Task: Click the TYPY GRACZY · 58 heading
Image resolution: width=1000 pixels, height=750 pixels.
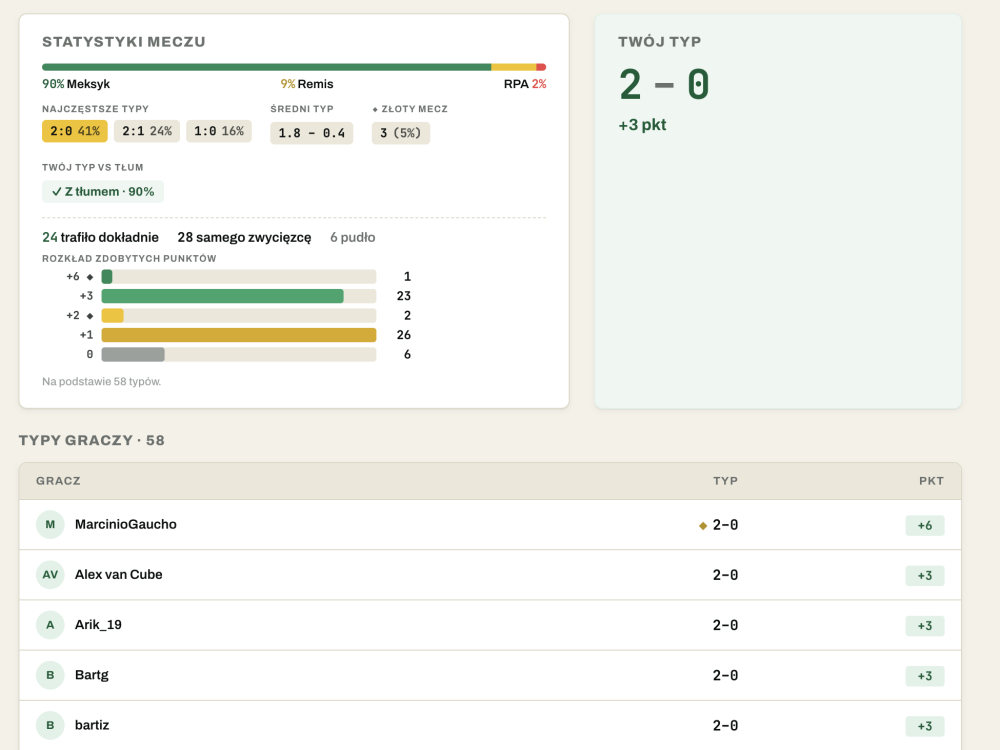Action: [92, 441]
